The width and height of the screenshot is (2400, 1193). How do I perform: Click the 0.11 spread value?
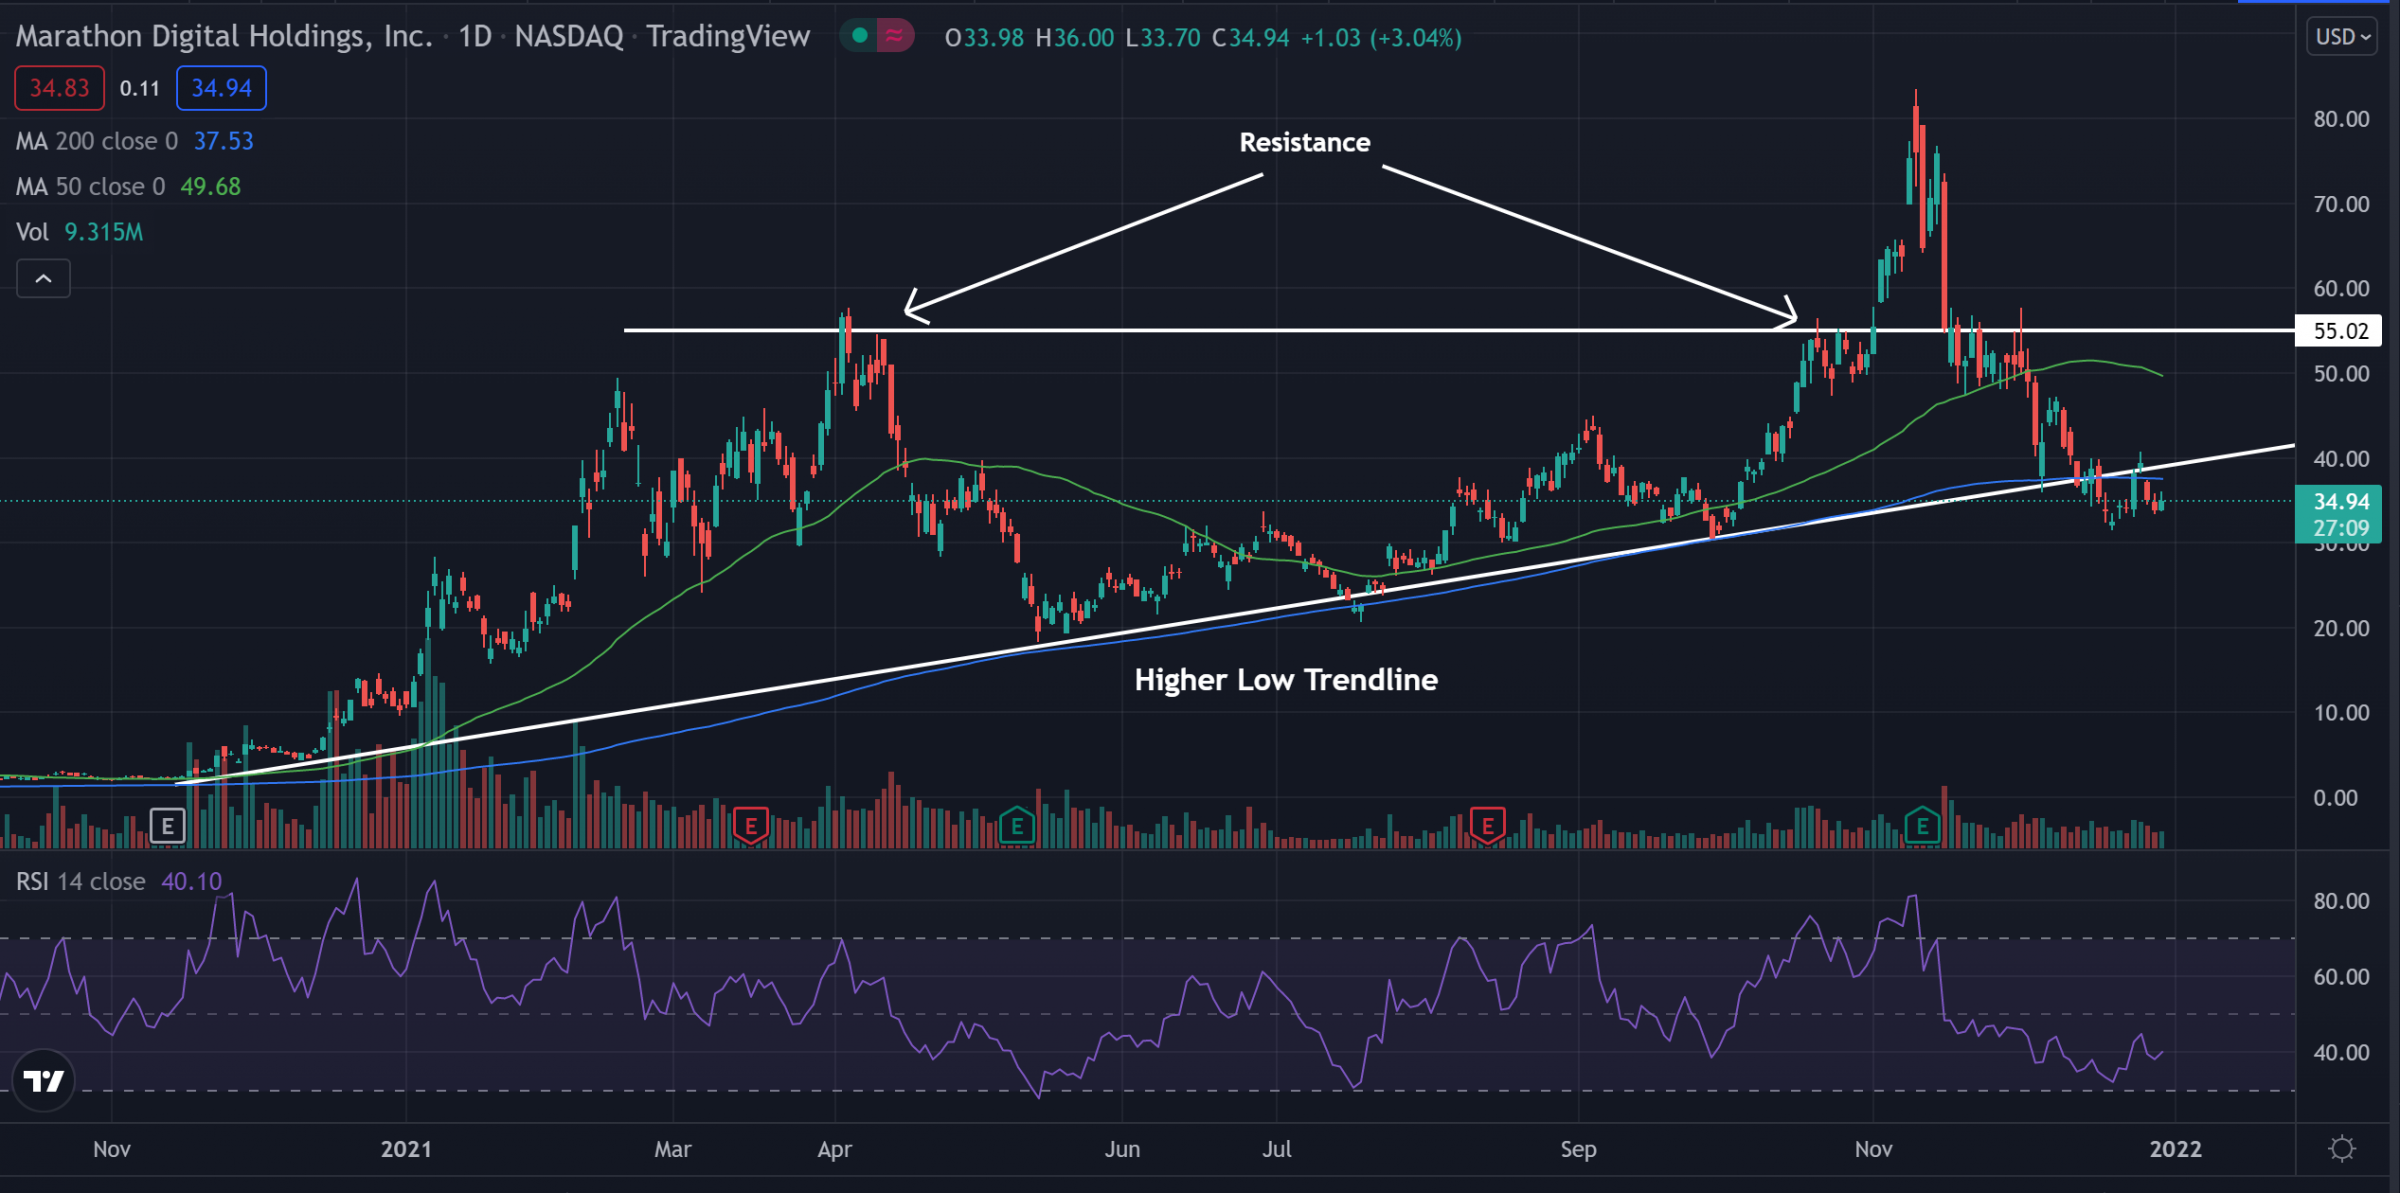140,88
